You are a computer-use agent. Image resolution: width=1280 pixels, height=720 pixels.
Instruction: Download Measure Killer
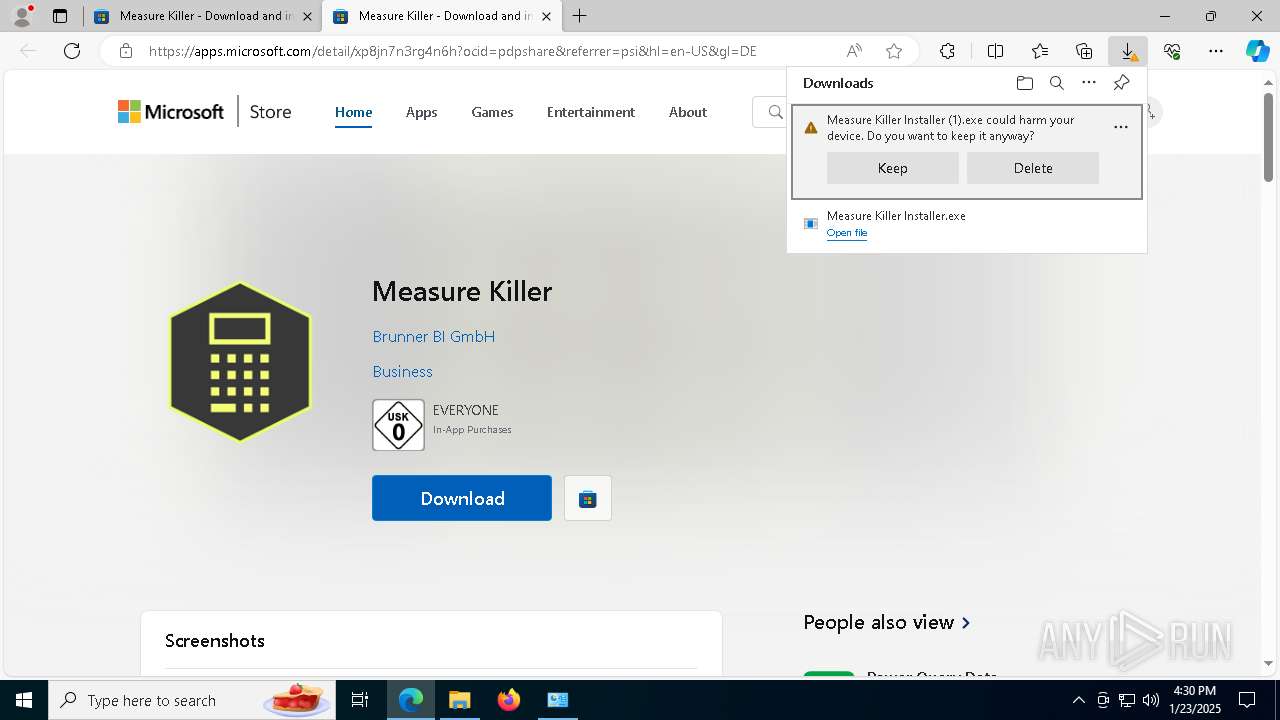(x=462, y=498)
